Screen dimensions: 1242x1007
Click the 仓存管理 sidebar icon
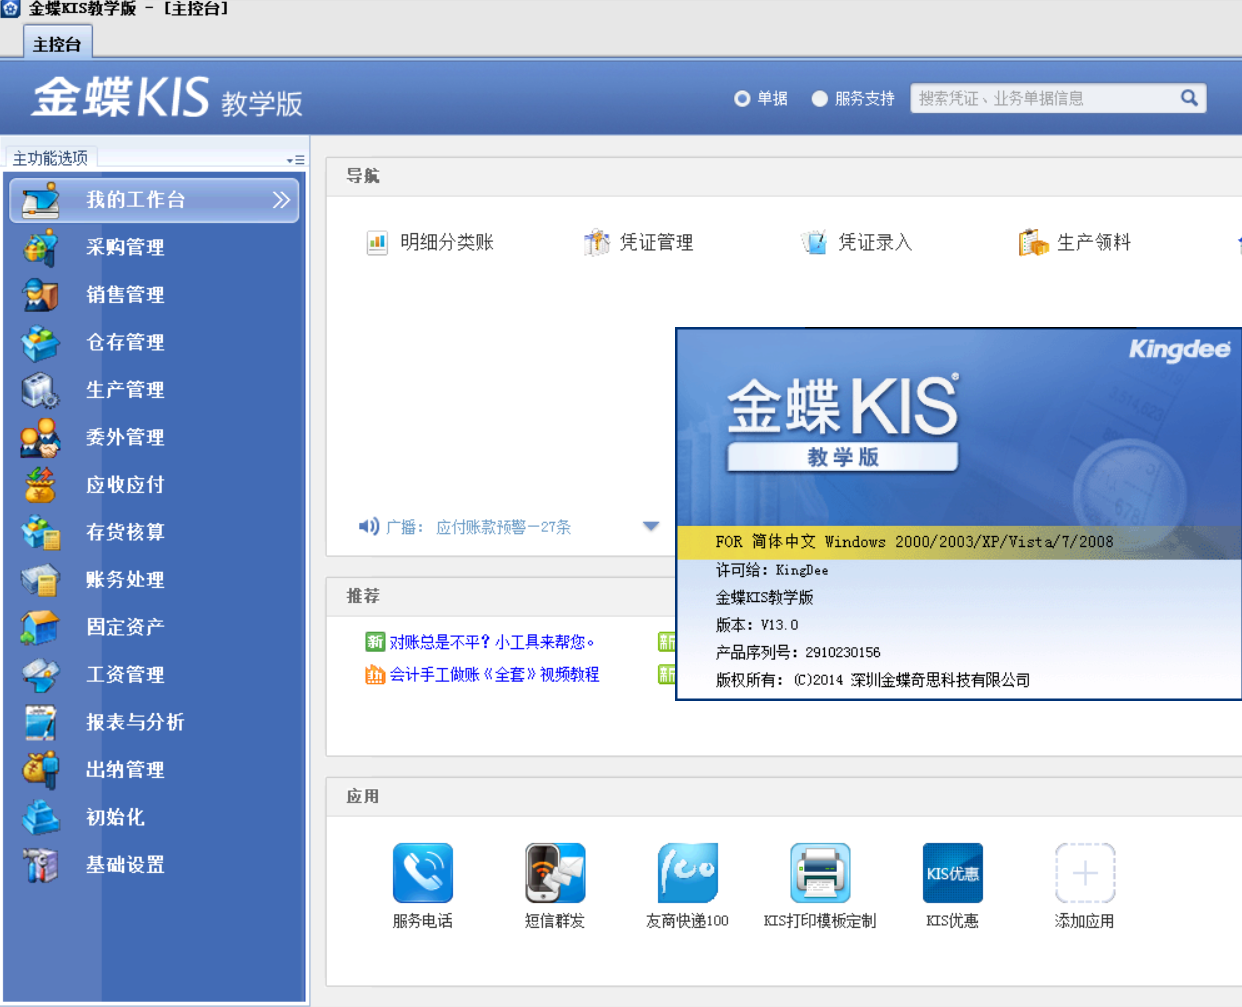pos(41,342)
